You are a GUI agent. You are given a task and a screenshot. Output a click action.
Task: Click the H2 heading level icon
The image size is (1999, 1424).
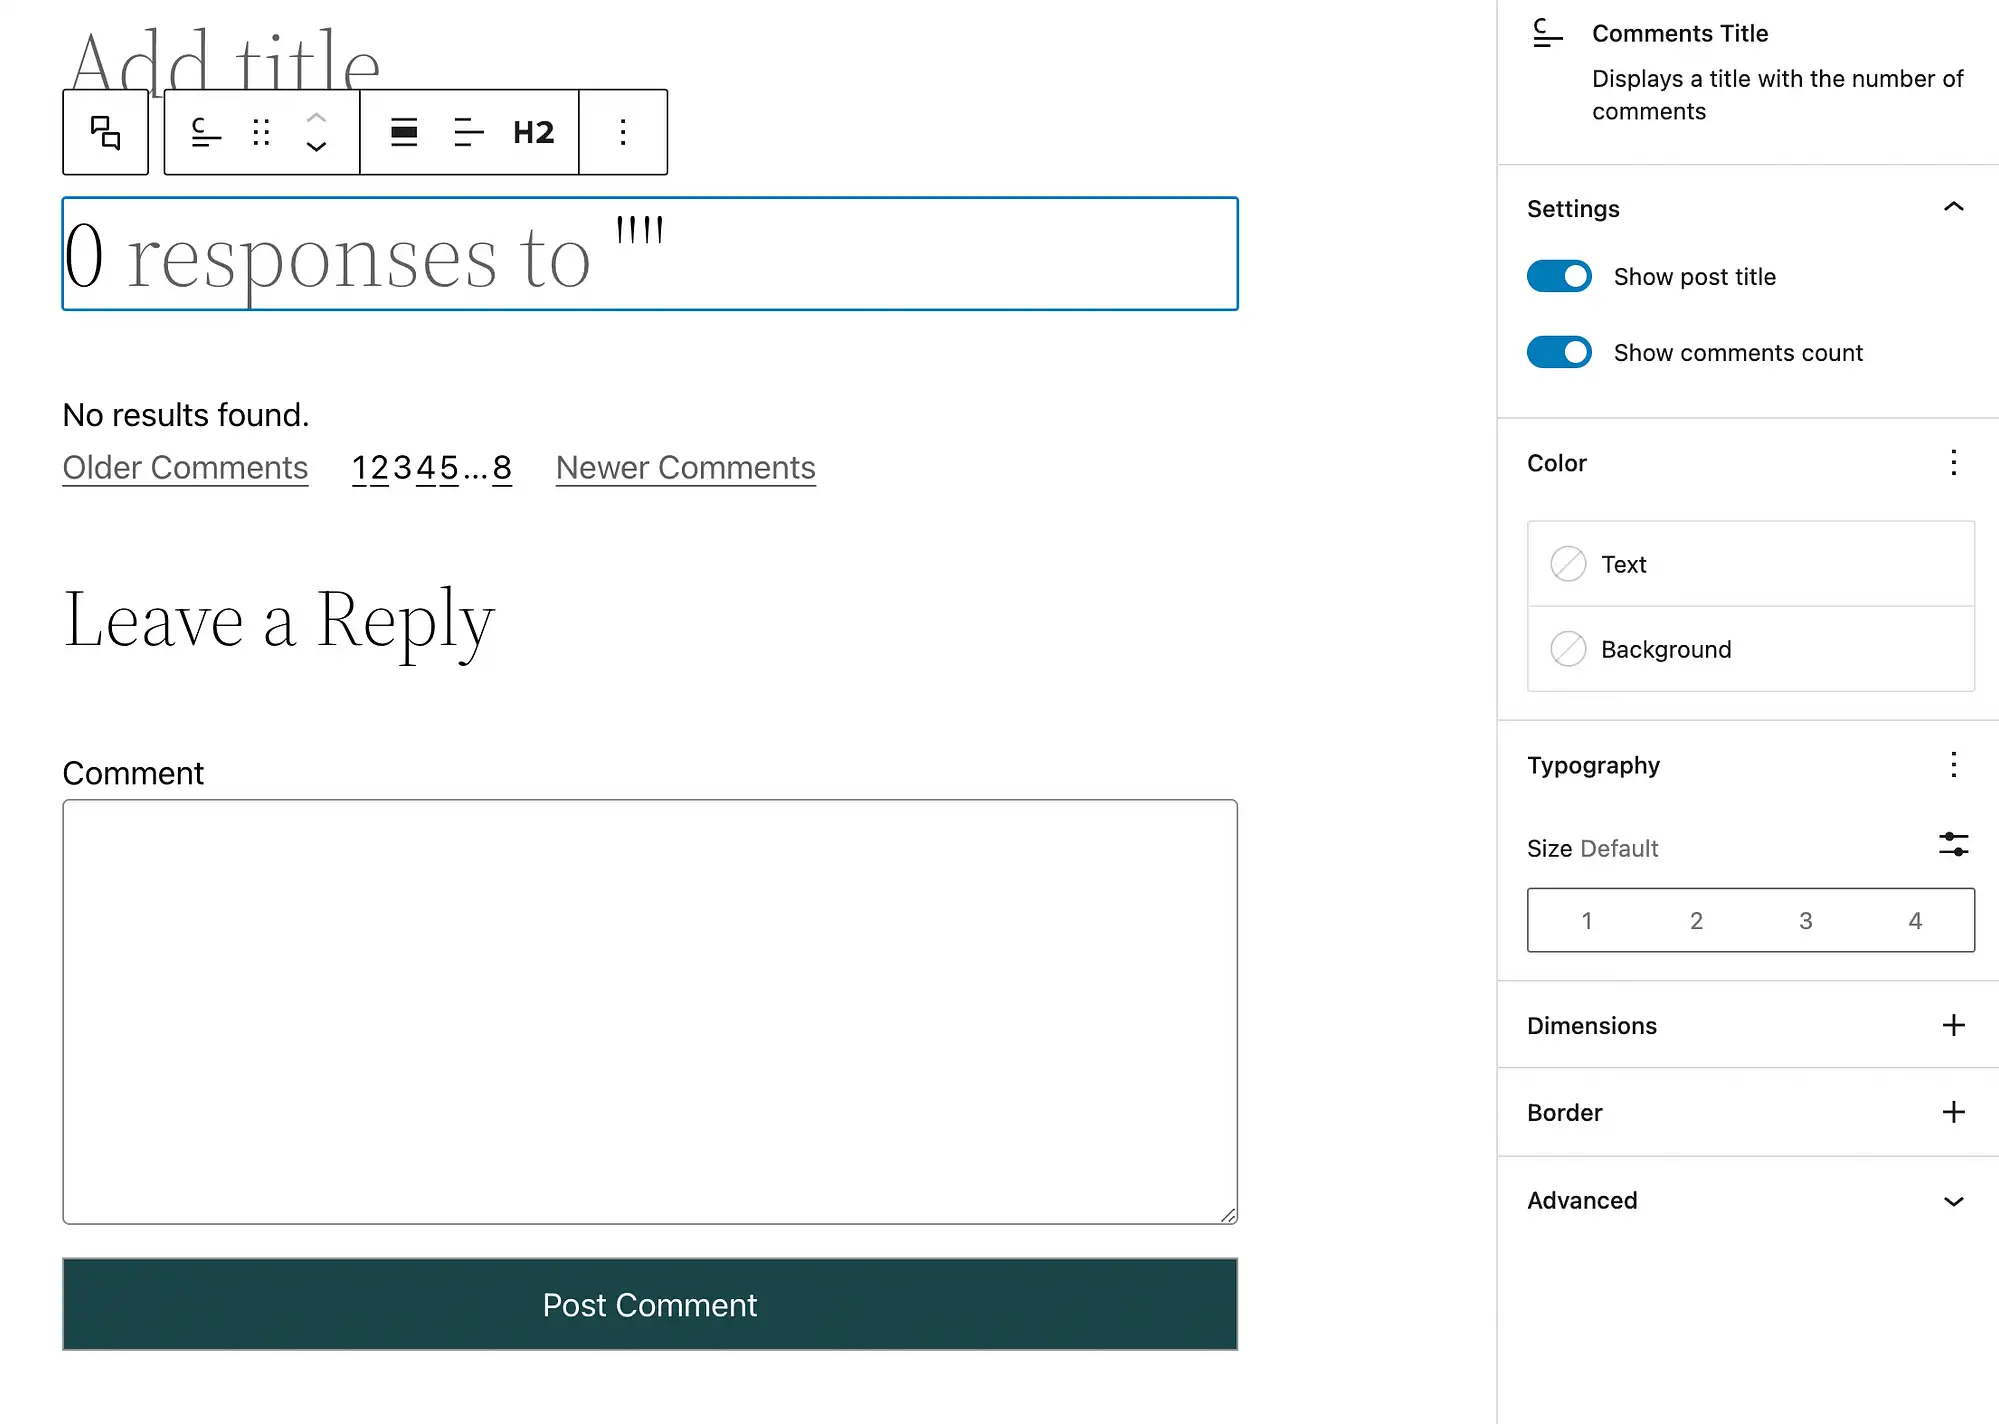point(532,131)
